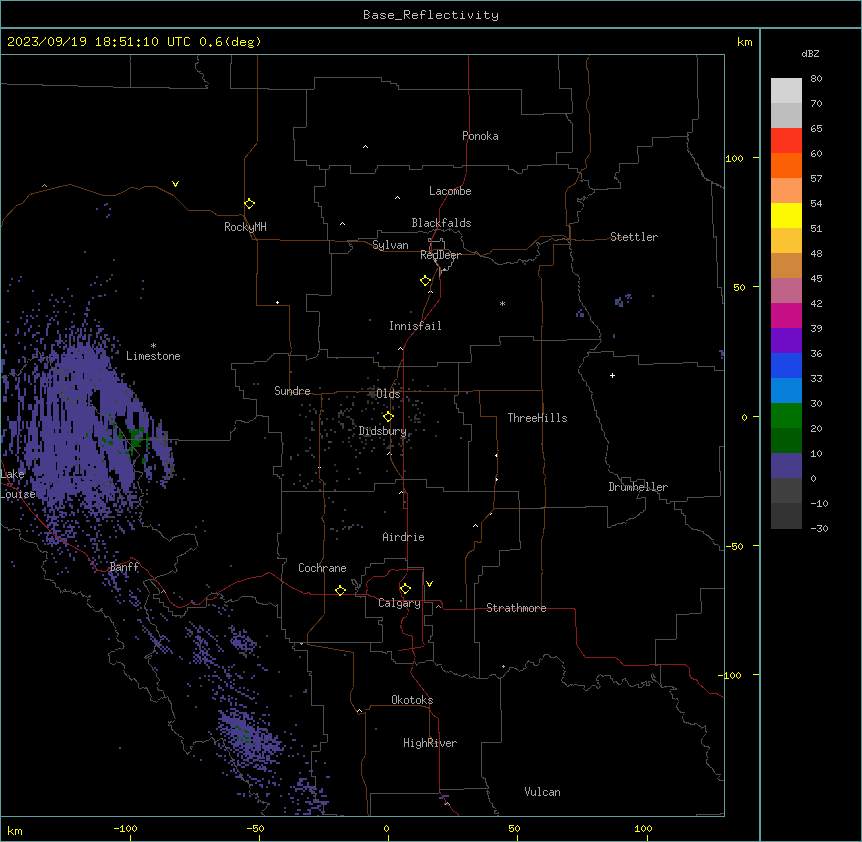The image size is (862, 842).
Task: Click the yellow marker between Olds and Didsbury
Action: click(389, 416)
